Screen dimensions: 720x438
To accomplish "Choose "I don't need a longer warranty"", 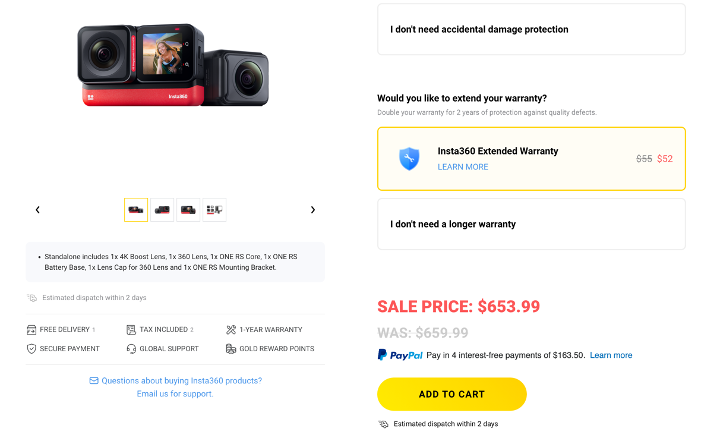I will point(531,224).
